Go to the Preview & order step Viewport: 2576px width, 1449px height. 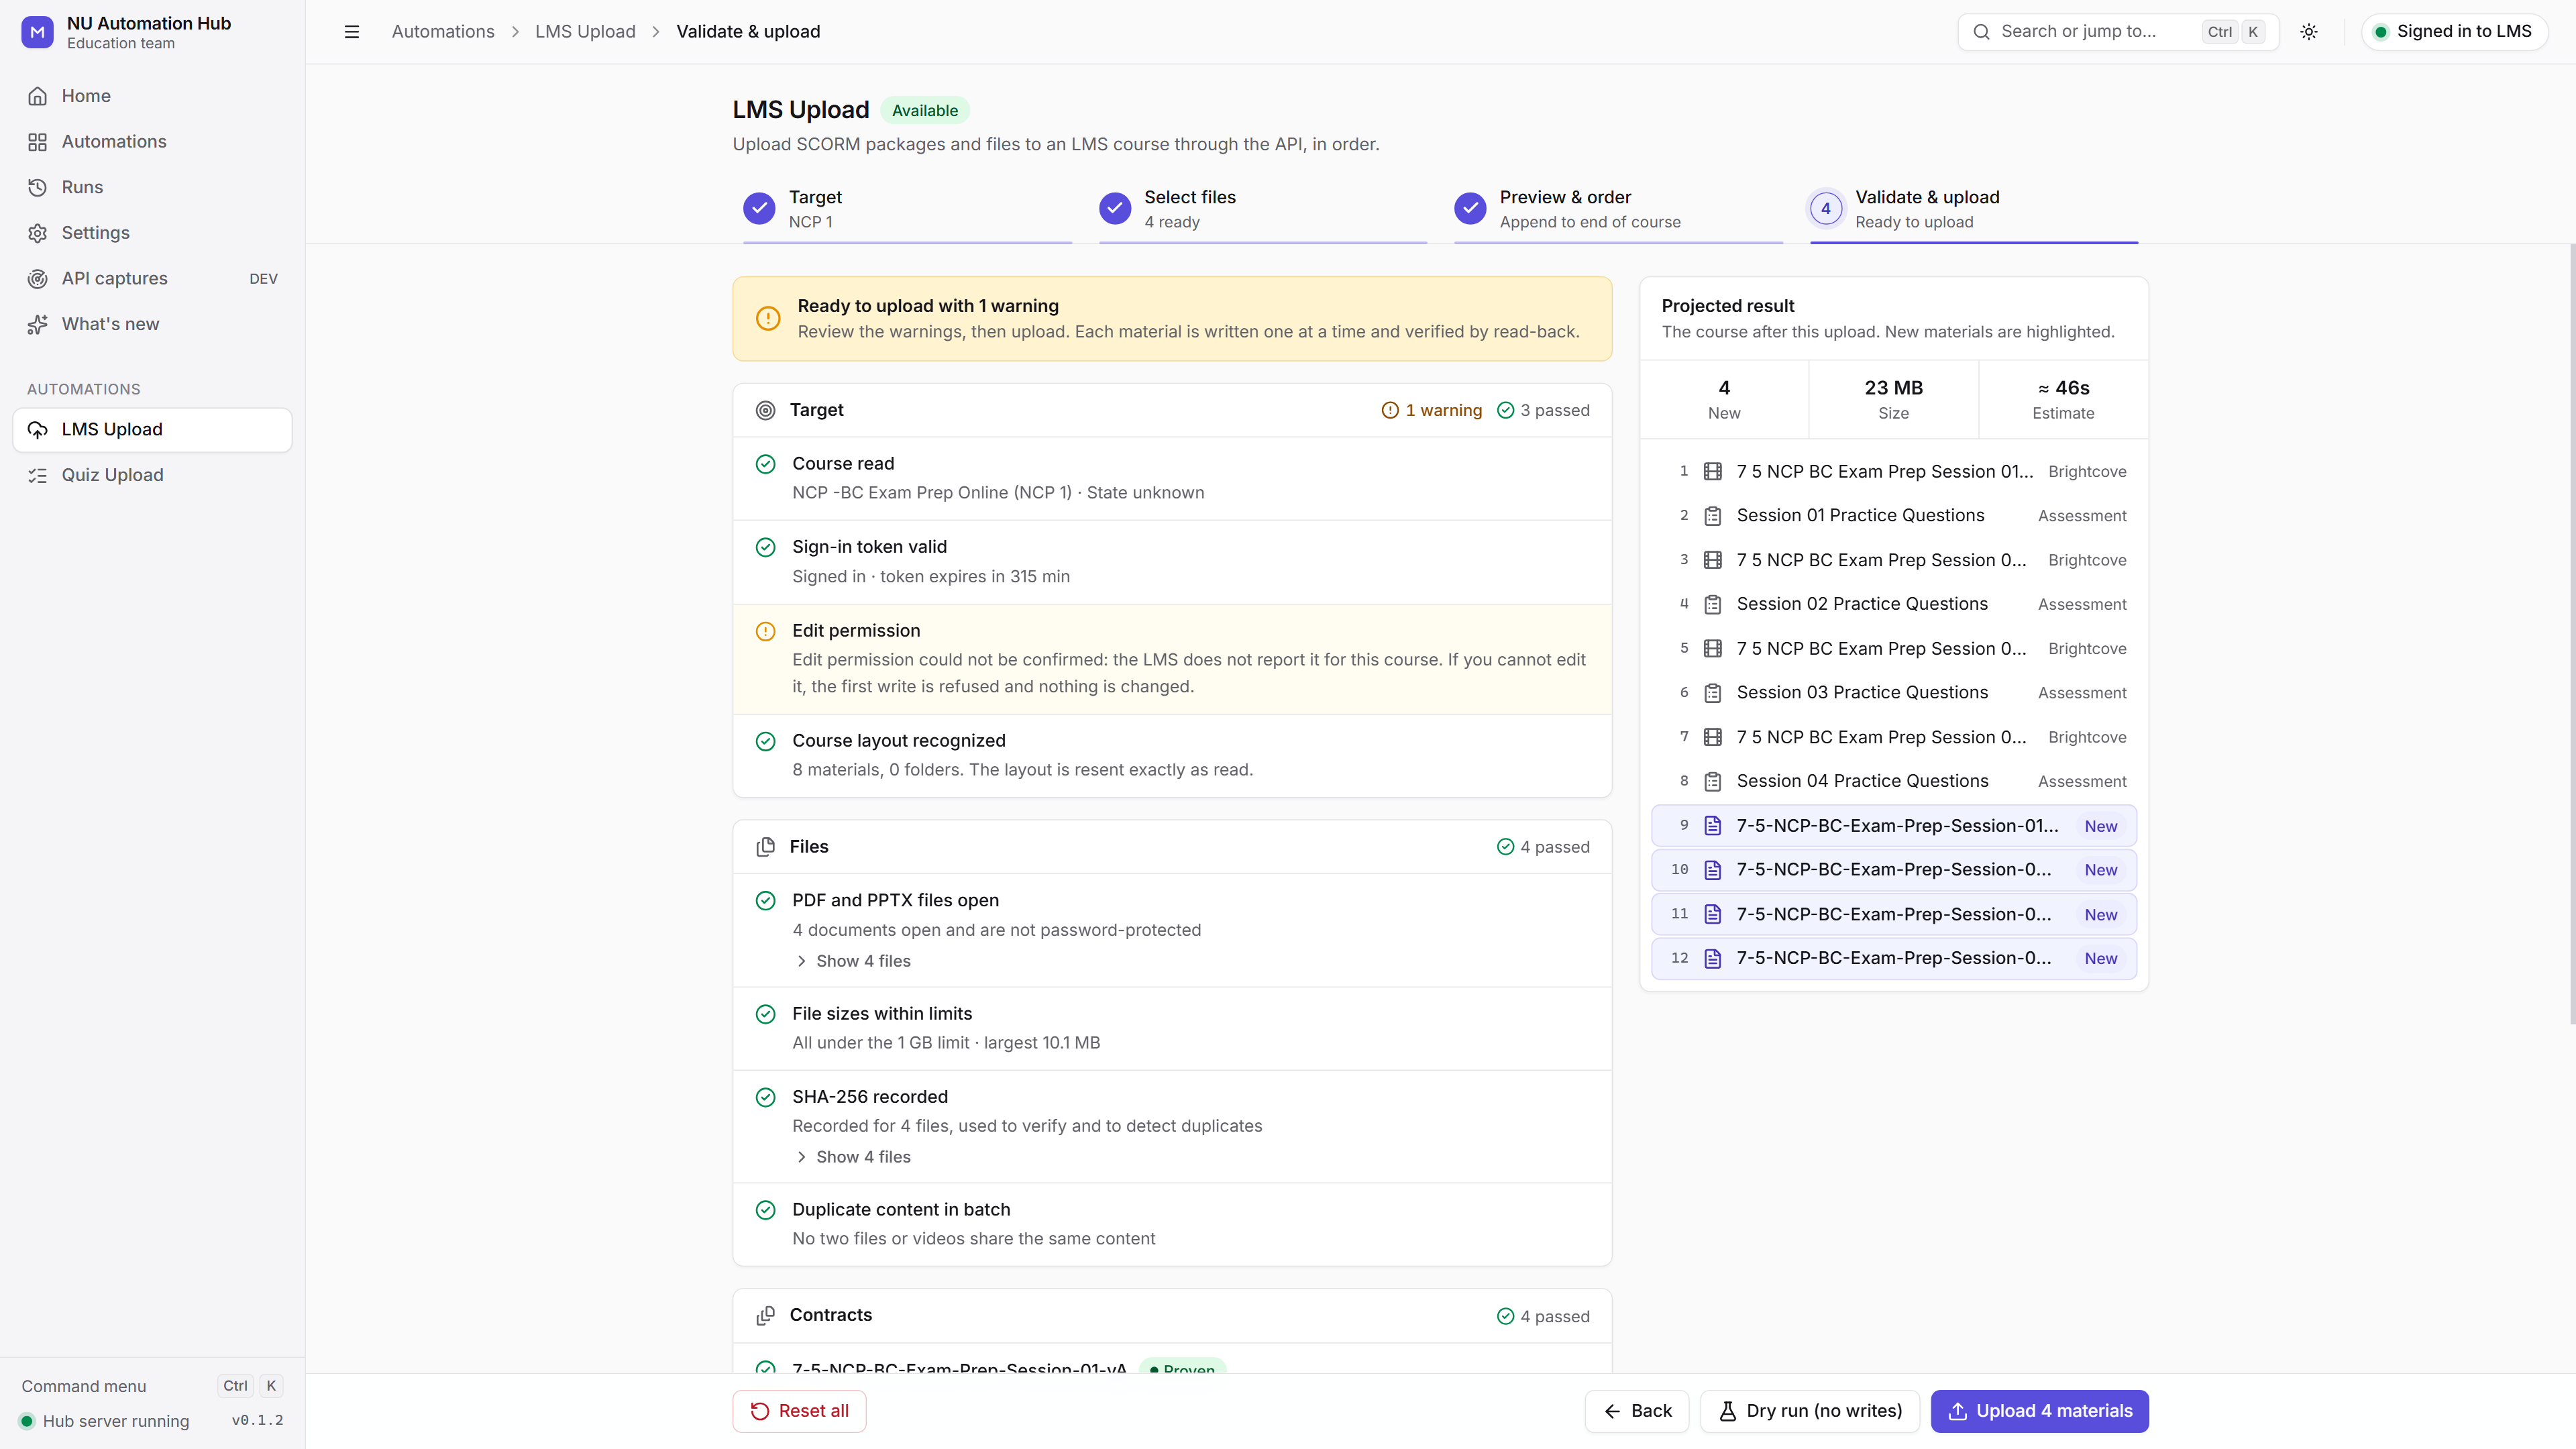tap(1618, 210)
